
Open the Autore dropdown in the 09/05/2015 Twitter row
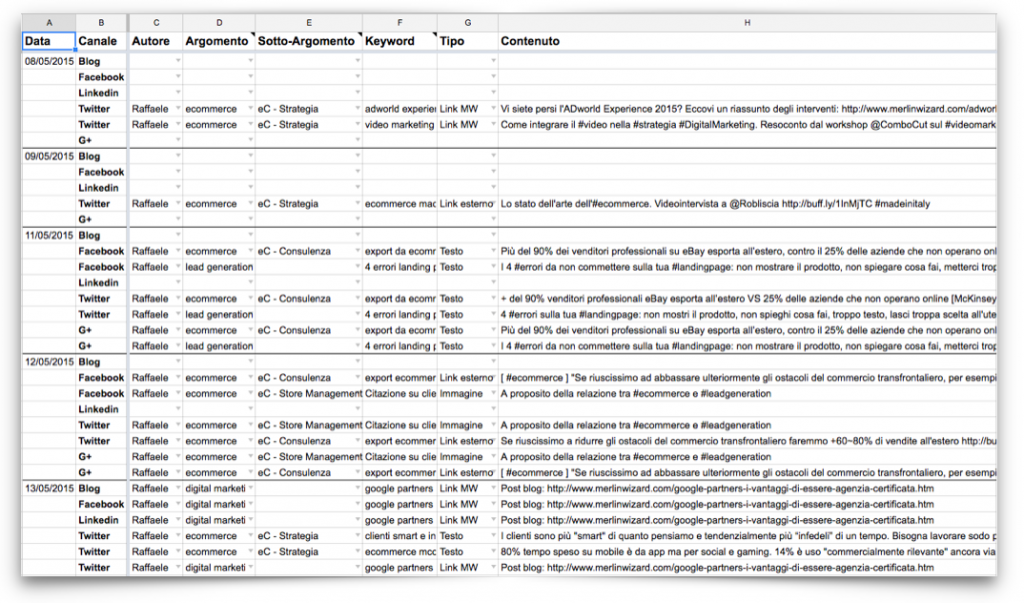(177, 204)
